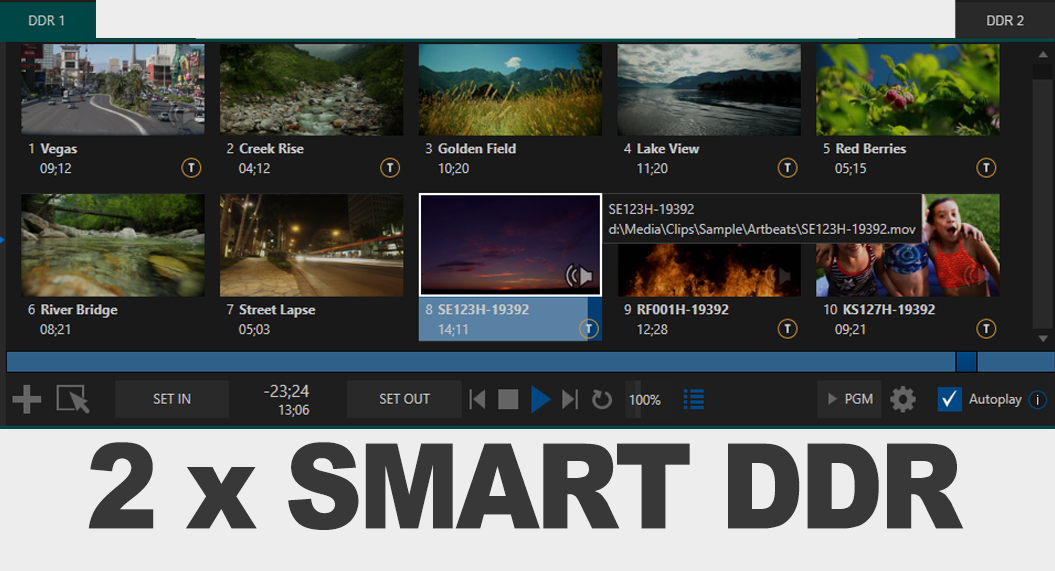The height and width of the screenshot is (571, 1055).
Task: Toggle the loop playback icon
Action: 601,400
